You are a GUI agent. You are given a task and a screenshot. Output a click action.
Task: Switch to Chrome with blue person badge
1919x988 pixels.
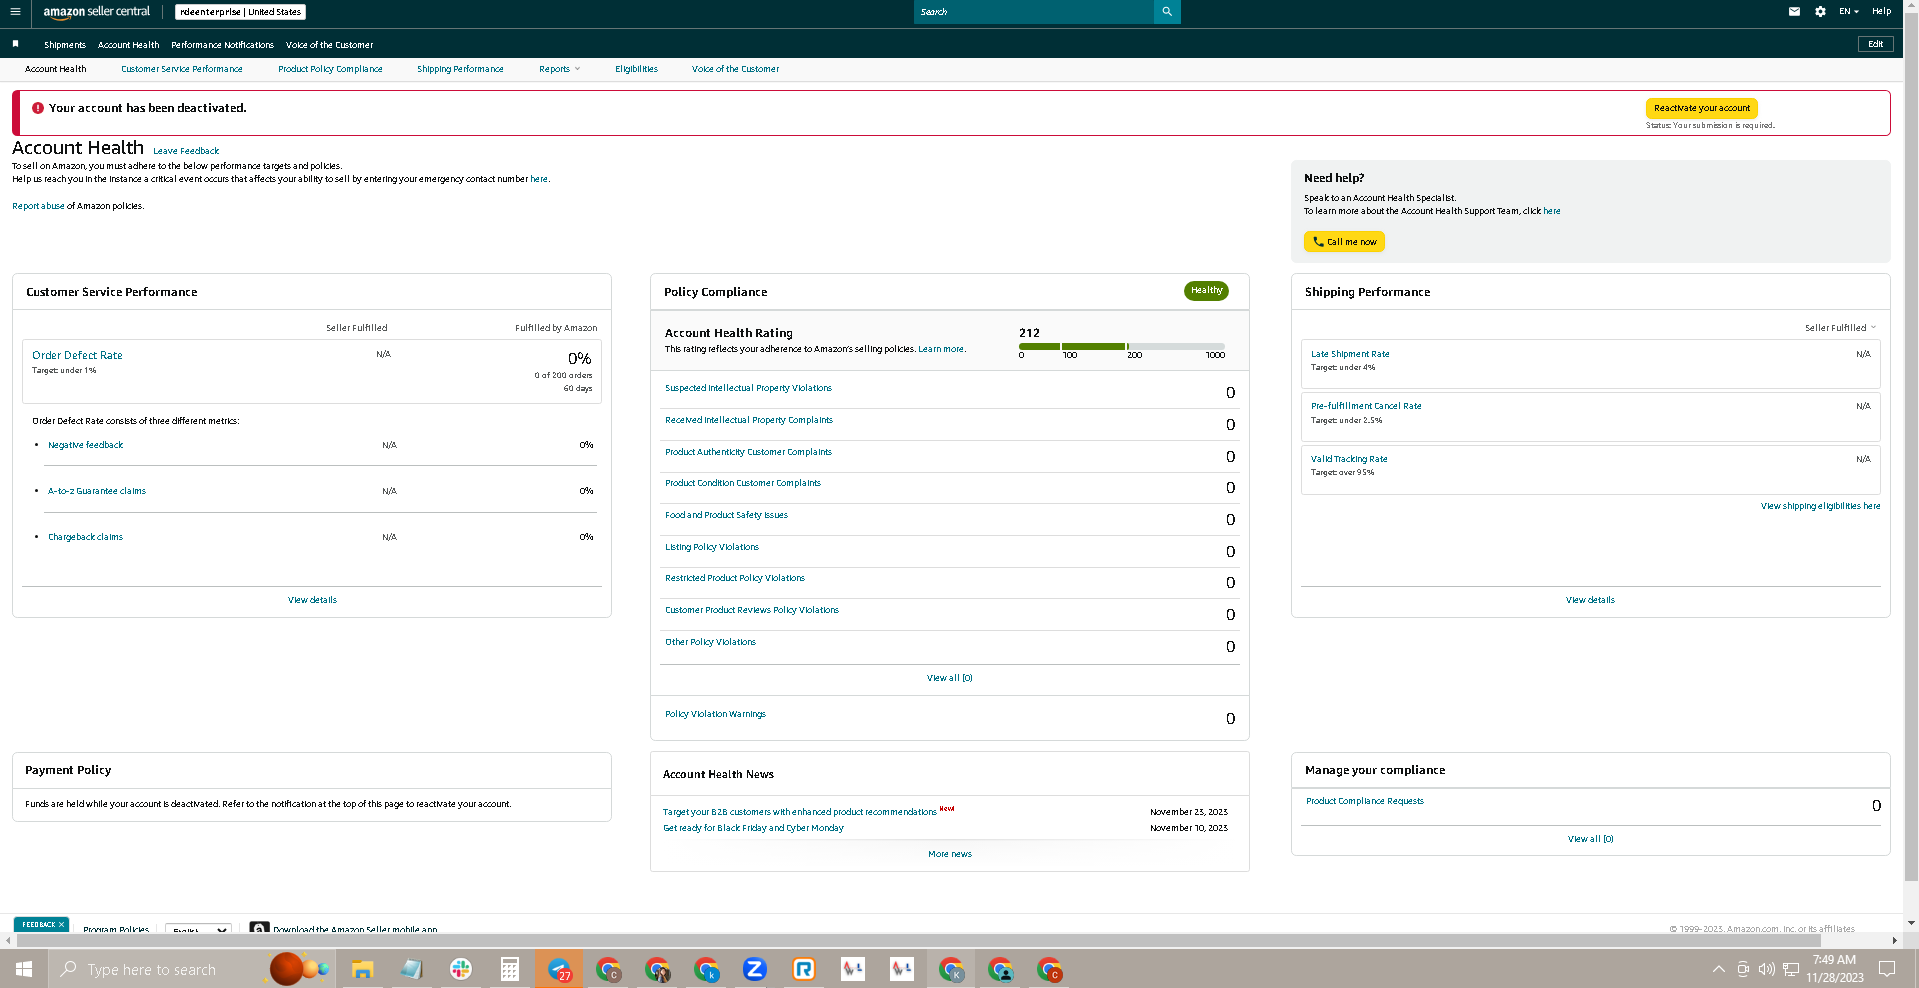(1000, 969)
